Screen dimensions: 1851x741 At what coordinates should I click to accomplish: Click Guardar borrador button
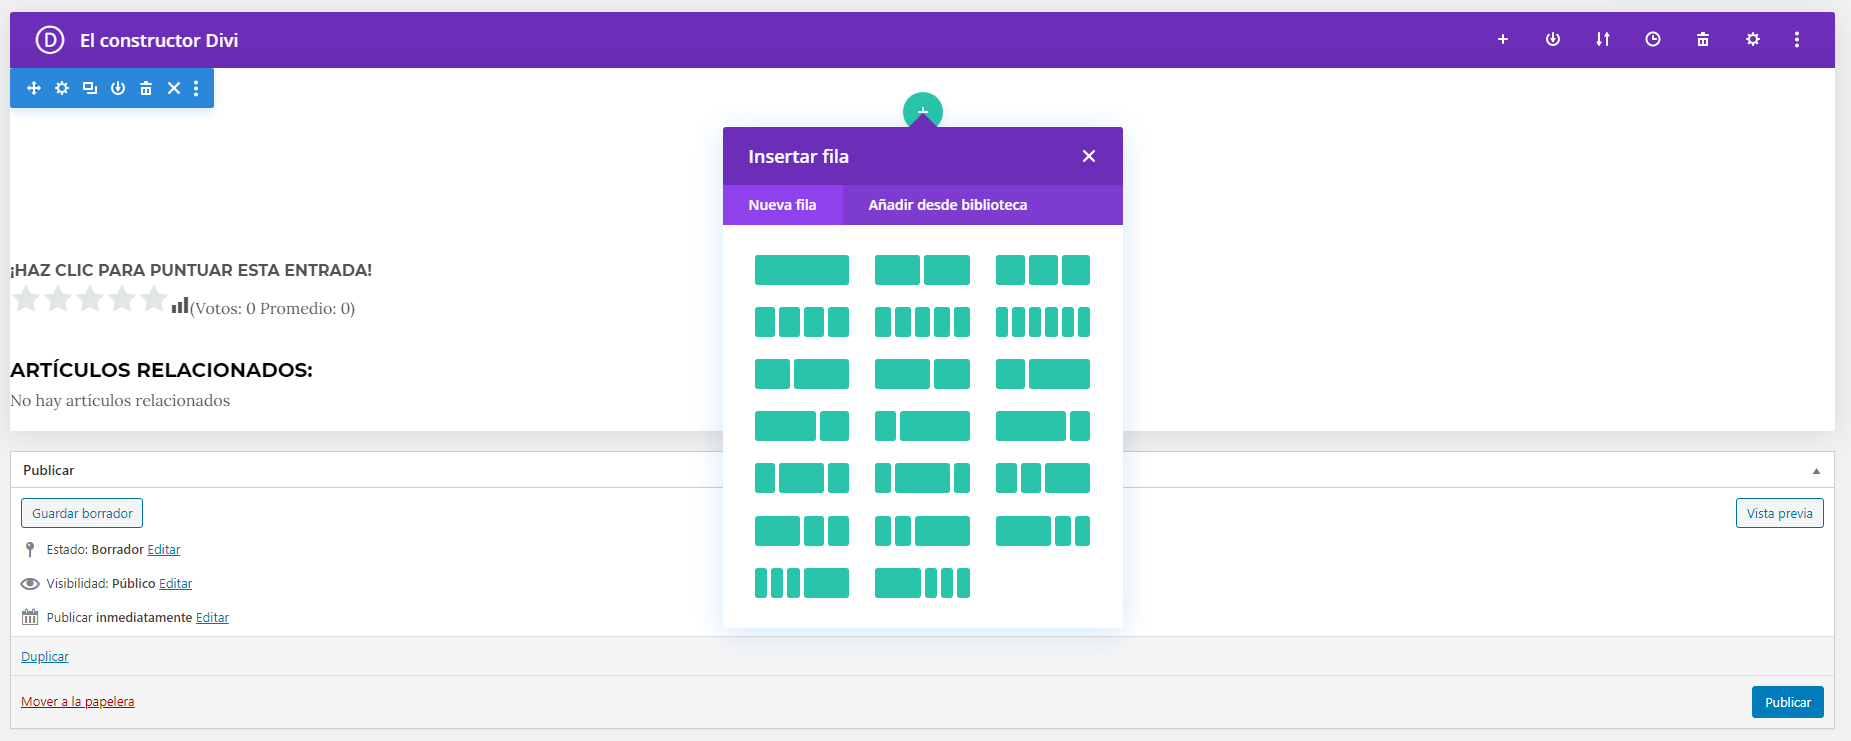[x=82, y=513]
